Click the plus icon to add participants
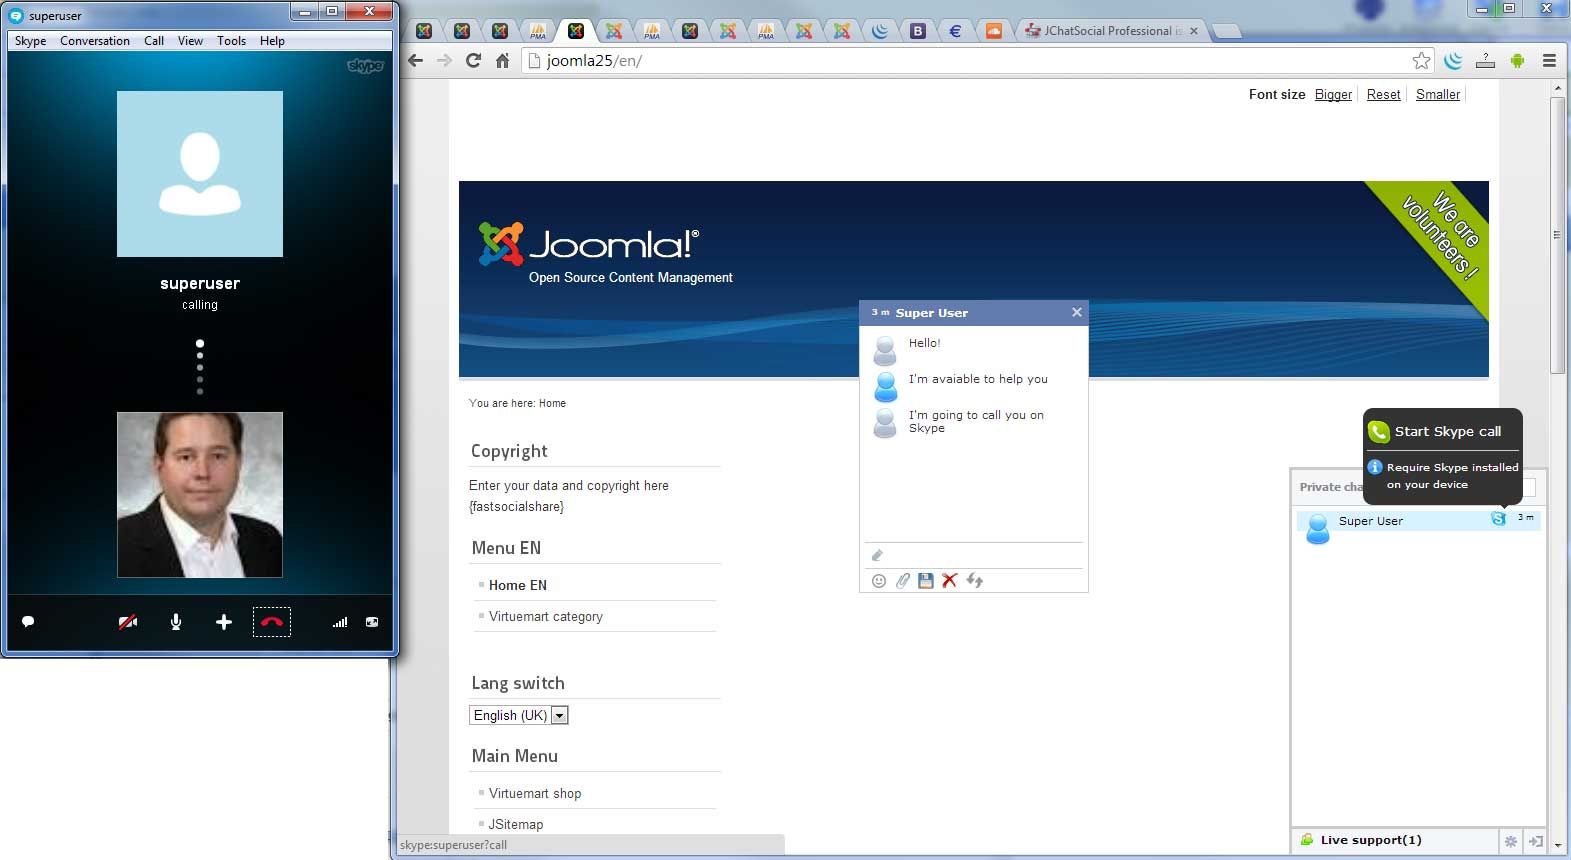The height and width of the screenshot is (860, 1571). 224,622
